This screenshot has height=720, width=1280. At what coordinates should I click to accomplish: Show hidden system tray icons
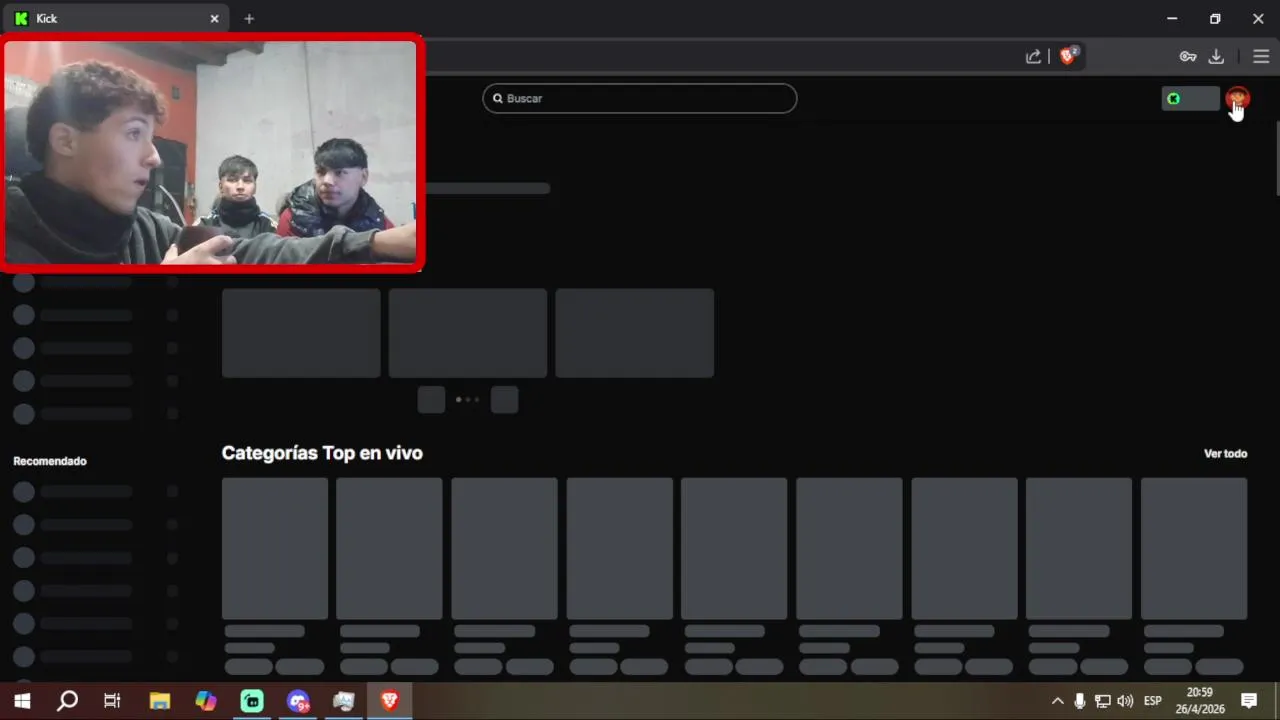(x=1057, y=701)
